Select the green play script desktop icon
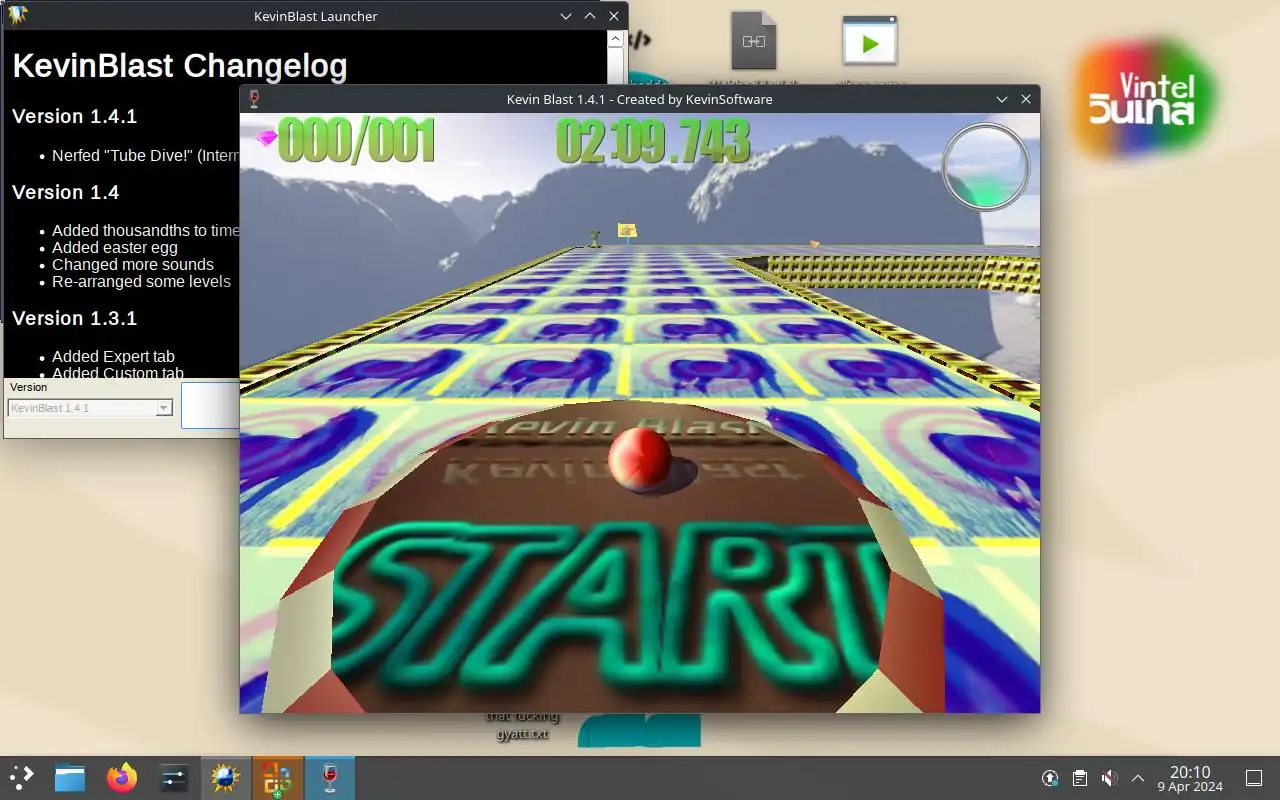 point(869,41)
